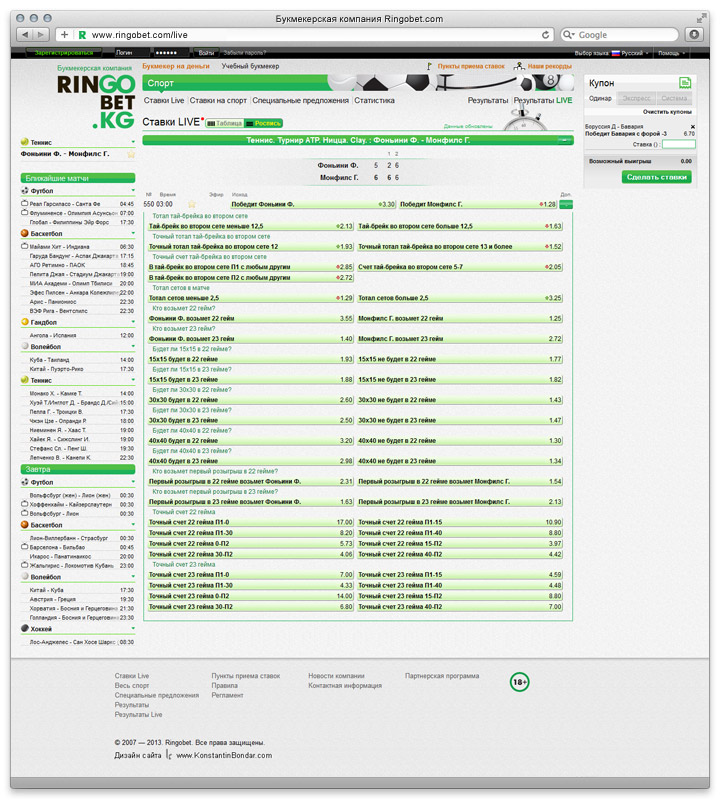Viewport: 720px width, 804px height.
Task: Collapse the top Теннис sidebar section
Action: click(133, 142)
